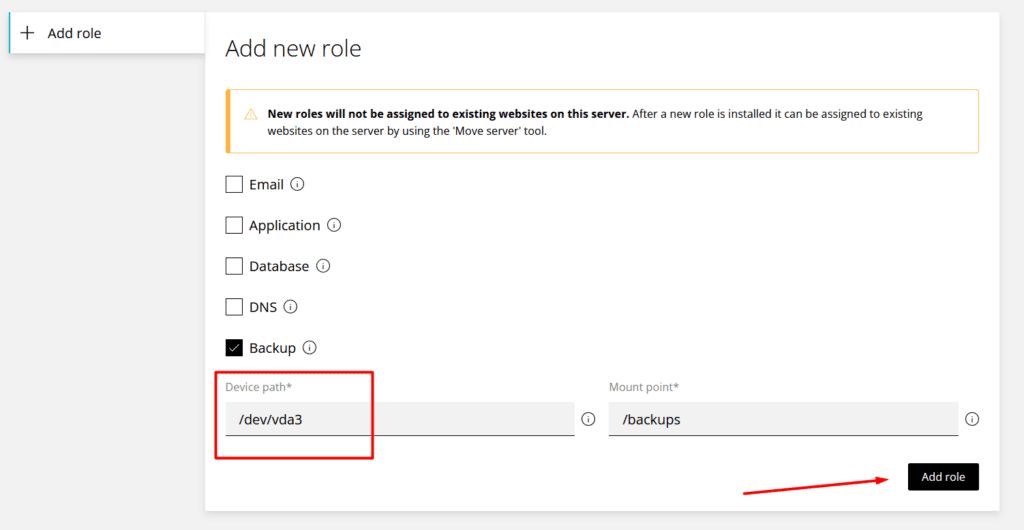
Task: Show info for the Email role
Action: point(297,185)
